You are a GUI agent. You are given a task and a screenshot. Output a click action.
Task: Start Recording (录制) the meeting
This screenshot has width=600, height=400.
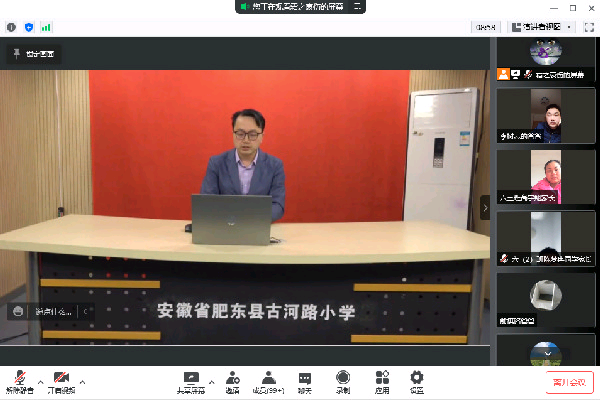343,382
